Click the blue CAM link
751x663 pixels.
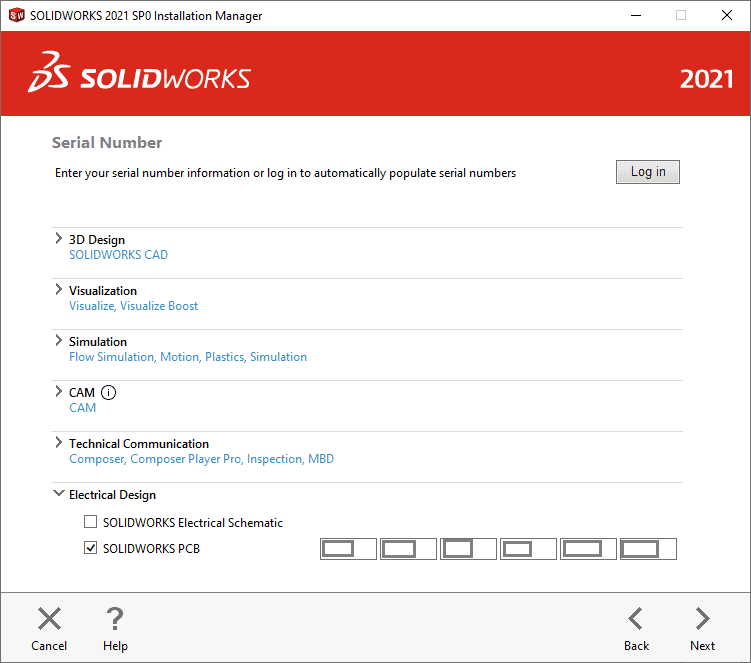click(82, 408)
